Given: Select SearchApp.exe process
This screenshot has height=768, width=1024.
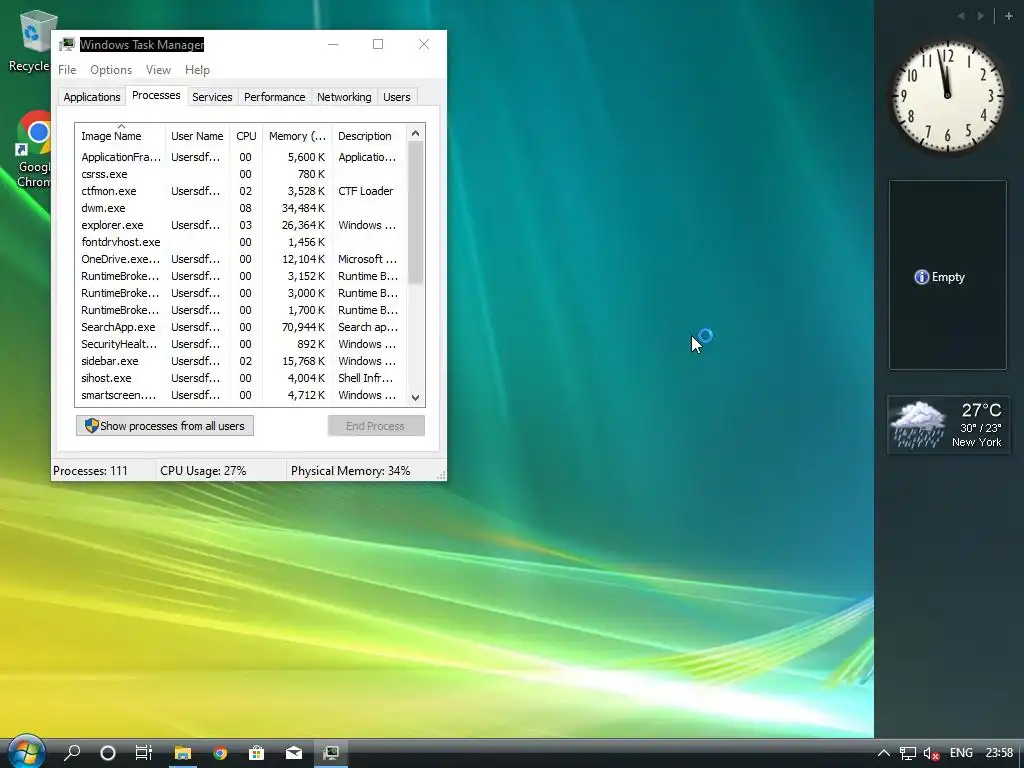Looking at the screenshot, I should 240,327.
